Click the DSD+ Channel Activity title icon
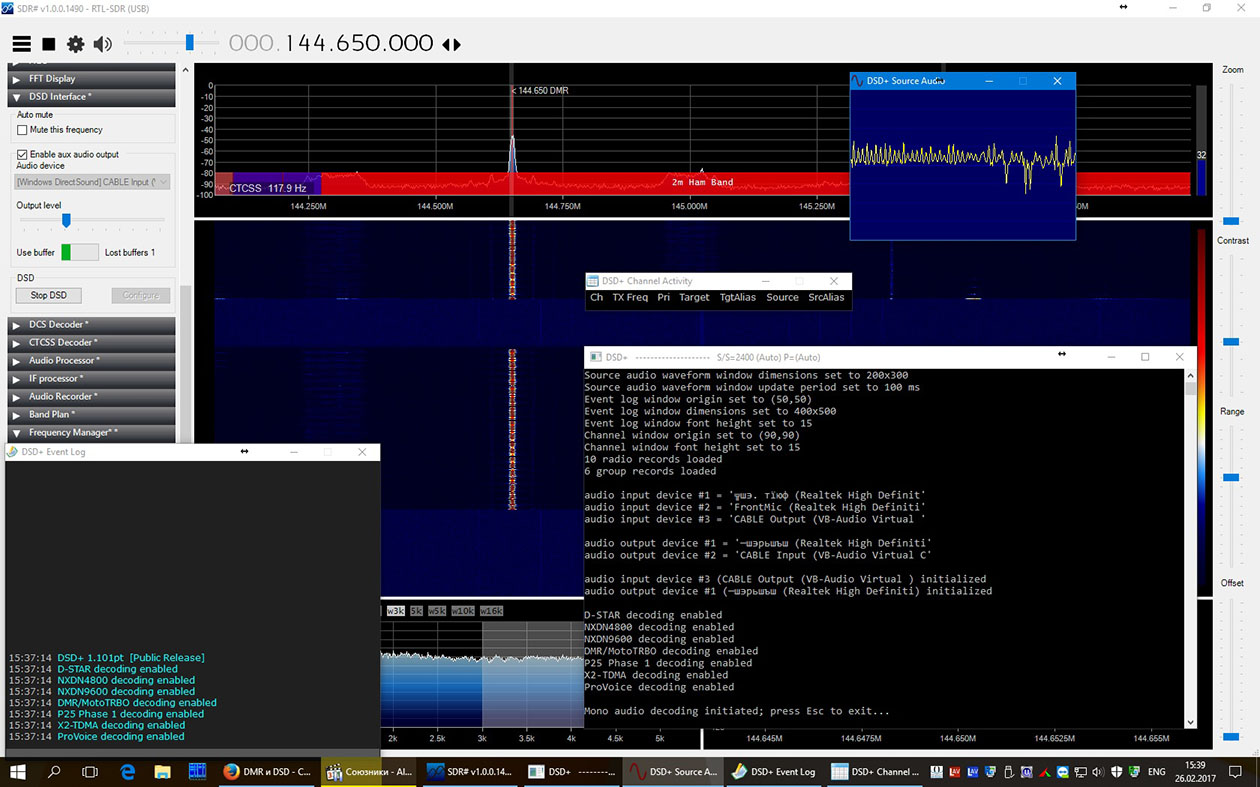Screen dimensions: 1260x787 click(593, 281)
